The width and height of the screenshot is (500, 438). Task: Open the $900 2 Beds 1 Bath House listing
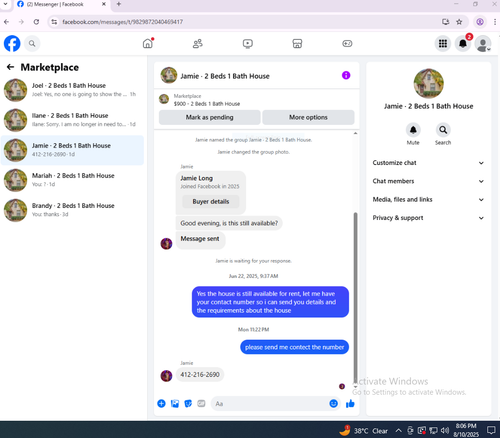tap(207, 104)
